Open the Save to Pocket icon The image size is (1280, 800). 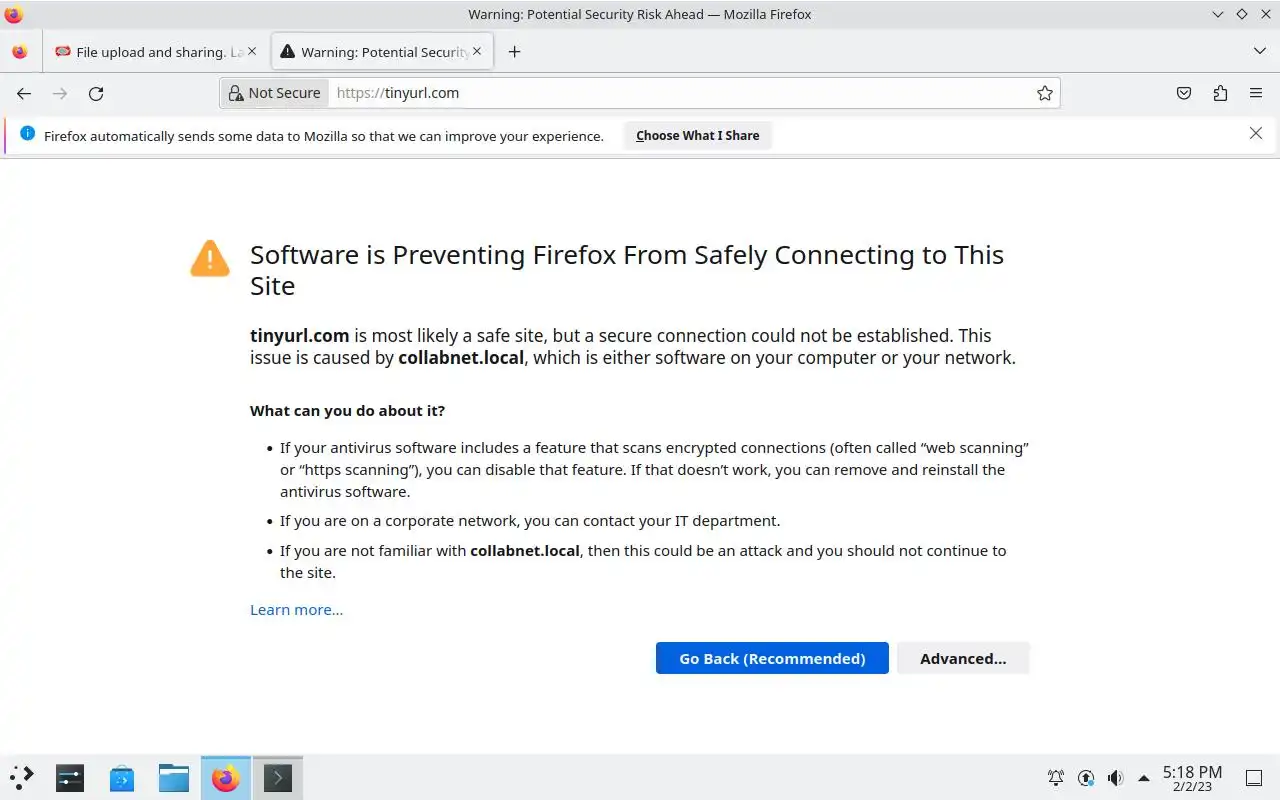tap(1184, 93)
